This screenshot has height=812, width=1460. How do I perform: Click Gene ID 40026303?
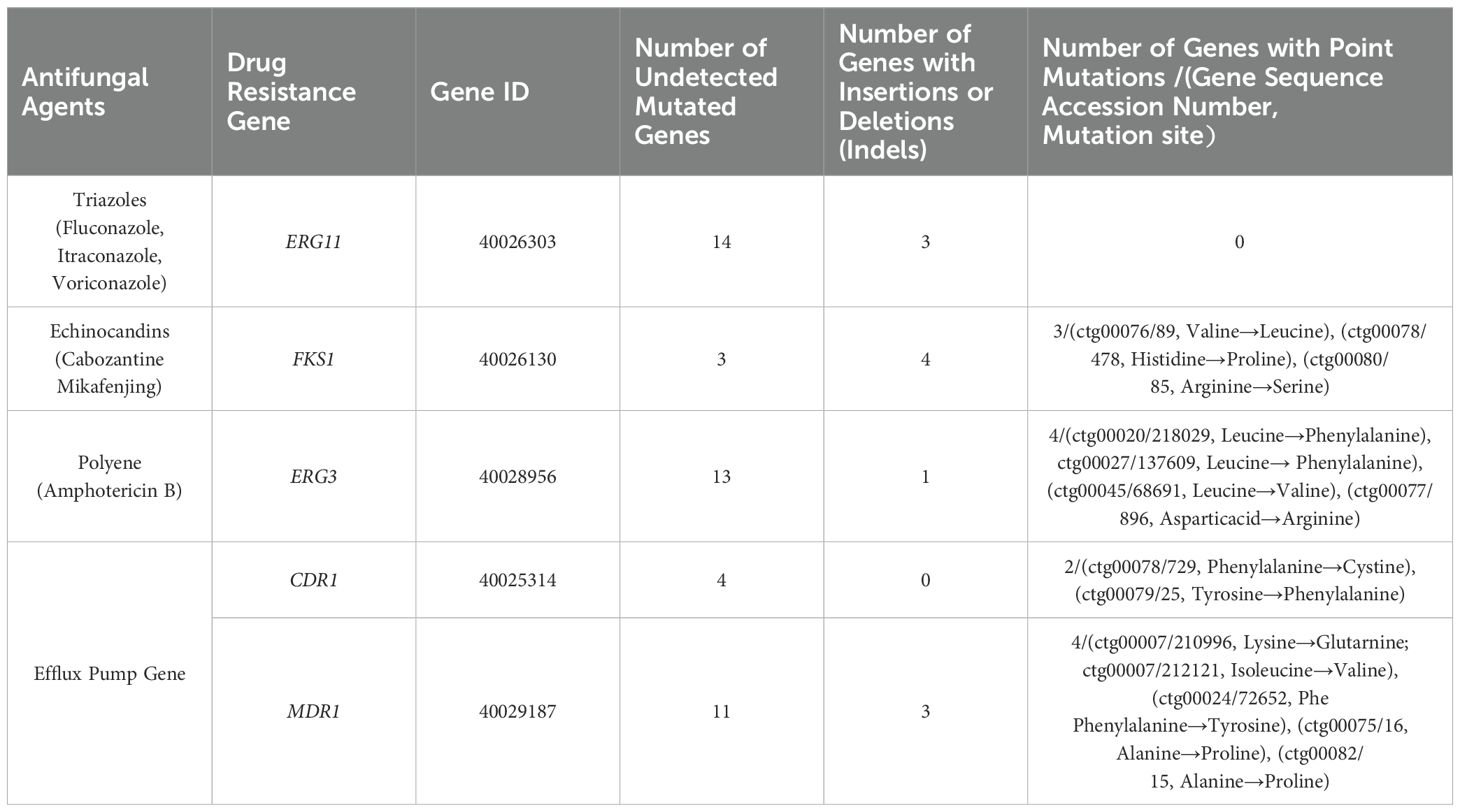tap(517, 241)
